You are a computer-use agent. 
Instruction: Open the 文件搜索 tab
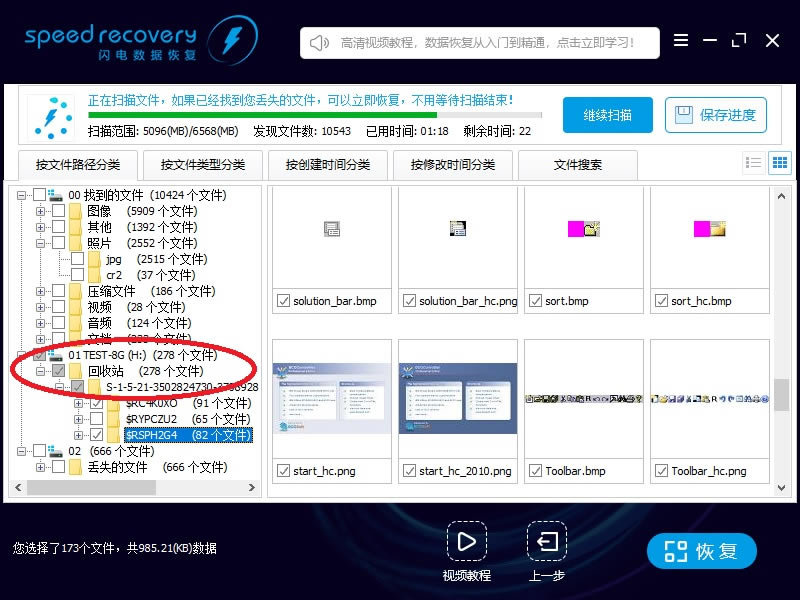tap(578, 165)
